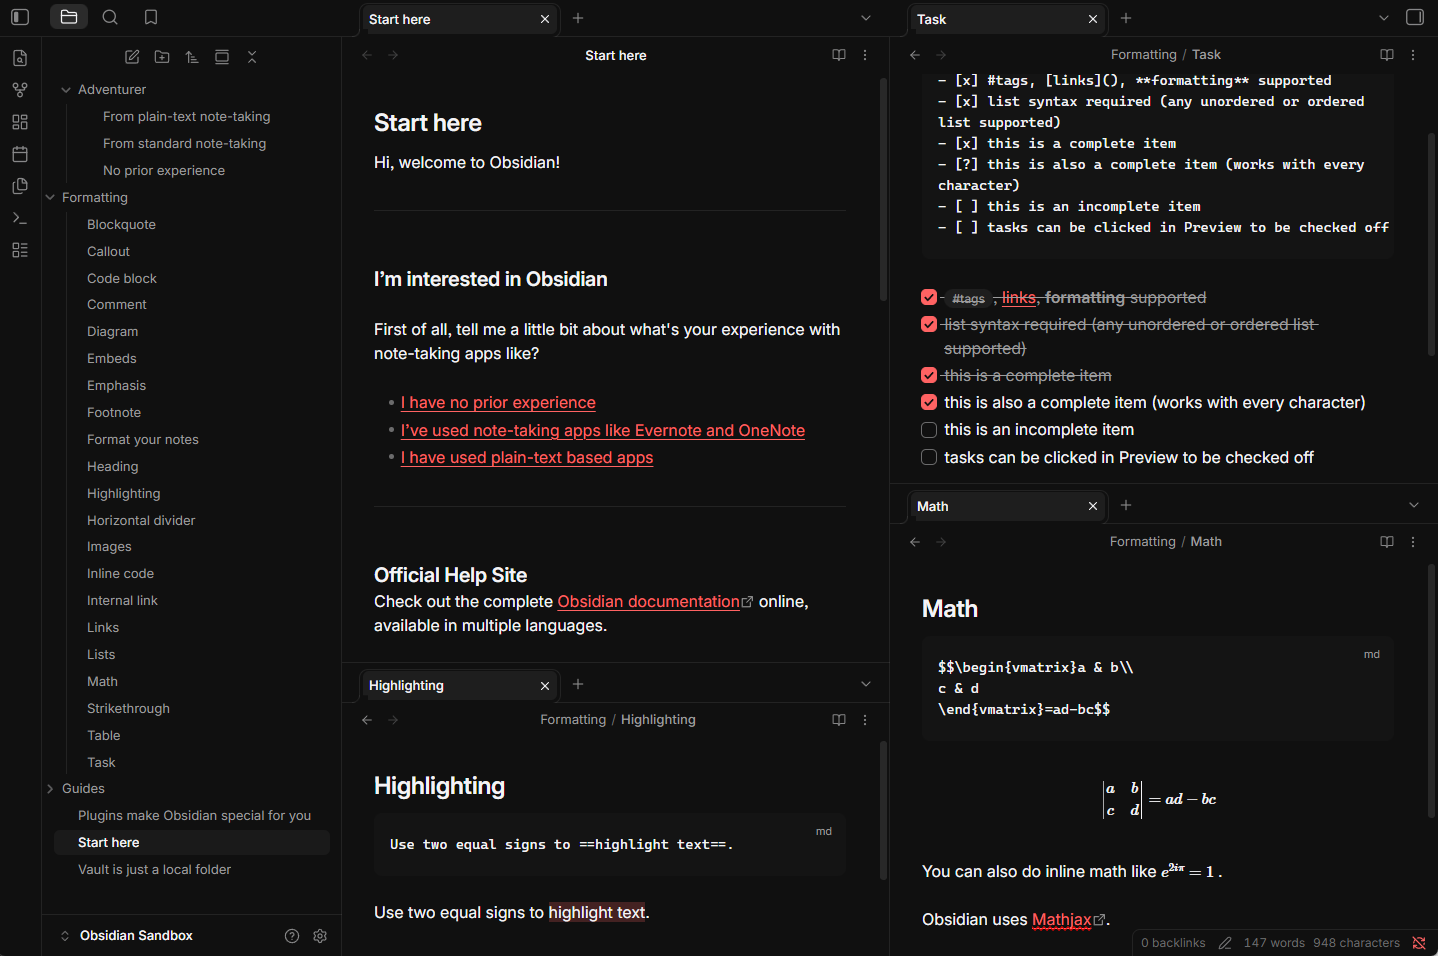This screenshot has width=1438, height=956.
Task: Click the auto-reveal current file icon
Action: pos(222,57)
